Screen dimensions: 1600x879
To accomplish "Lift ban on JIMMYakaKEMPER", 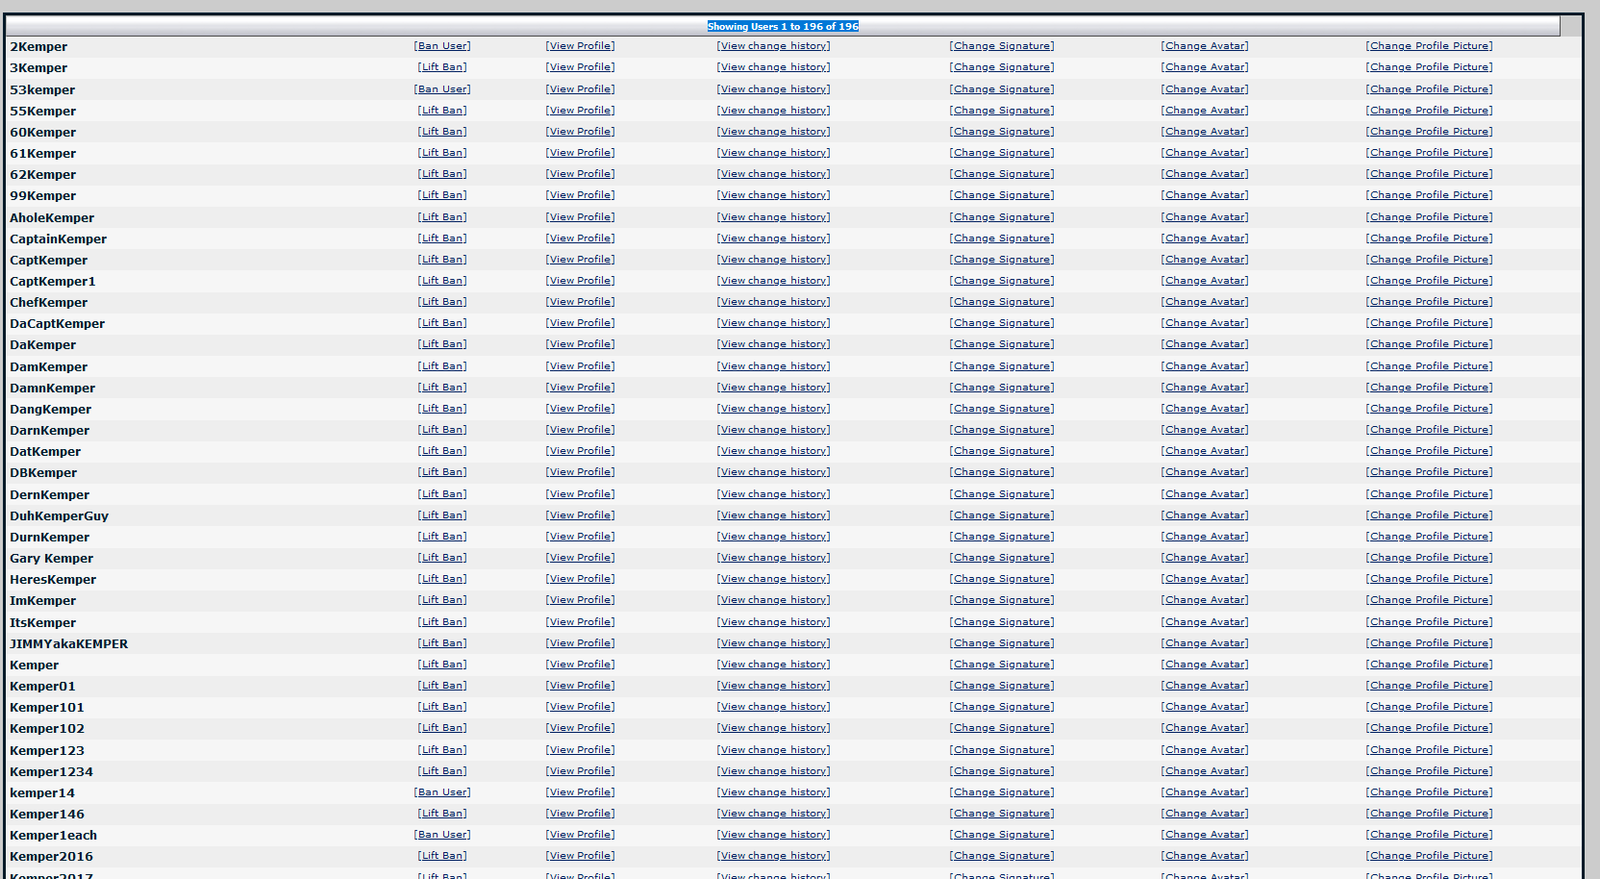I will tap(442, 643).
